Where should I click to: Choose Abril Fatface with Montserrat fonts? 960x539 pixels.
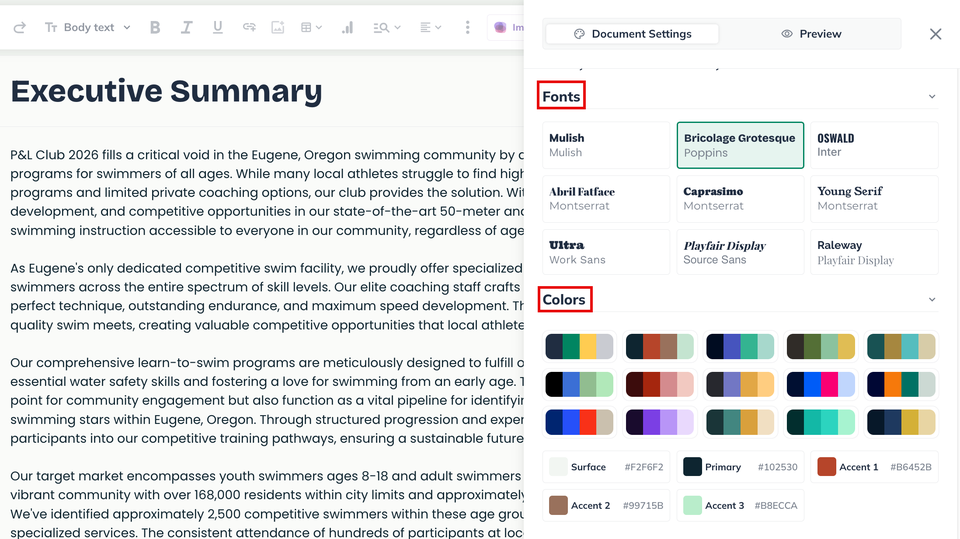[x=606, y=198]
